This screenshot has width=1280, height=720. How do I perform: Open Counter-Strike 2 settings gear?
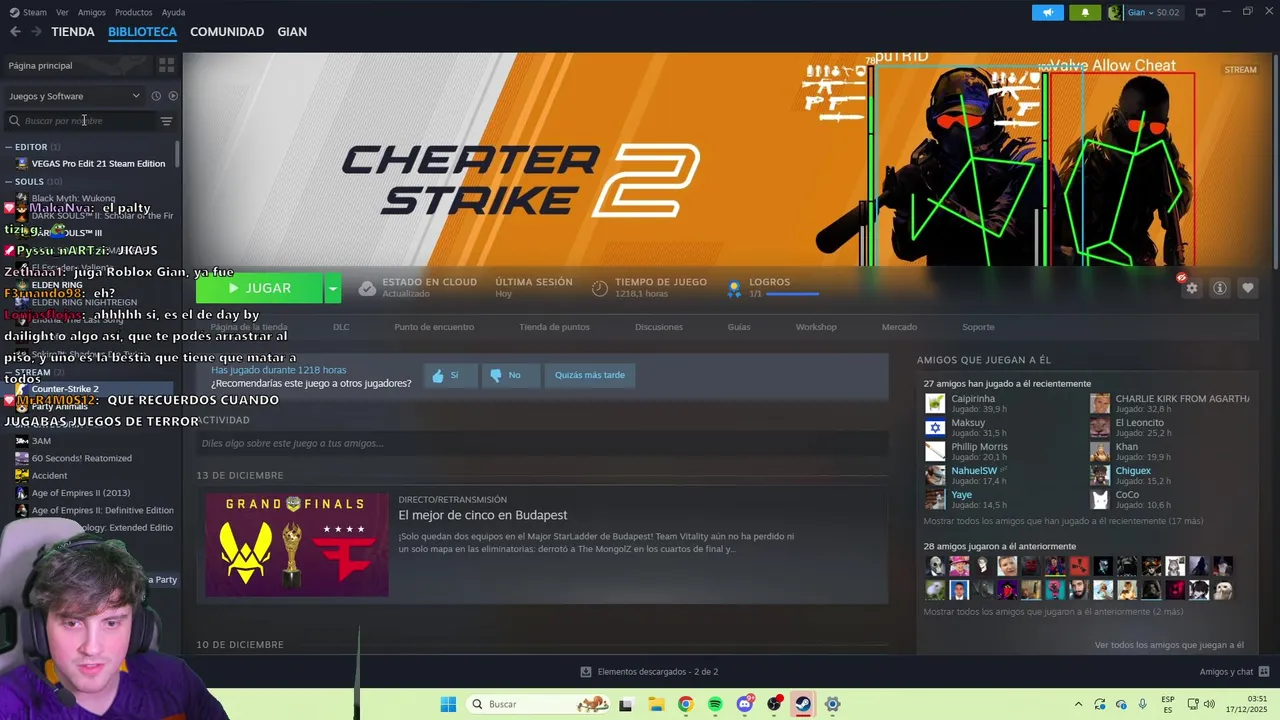point(1191,288)
